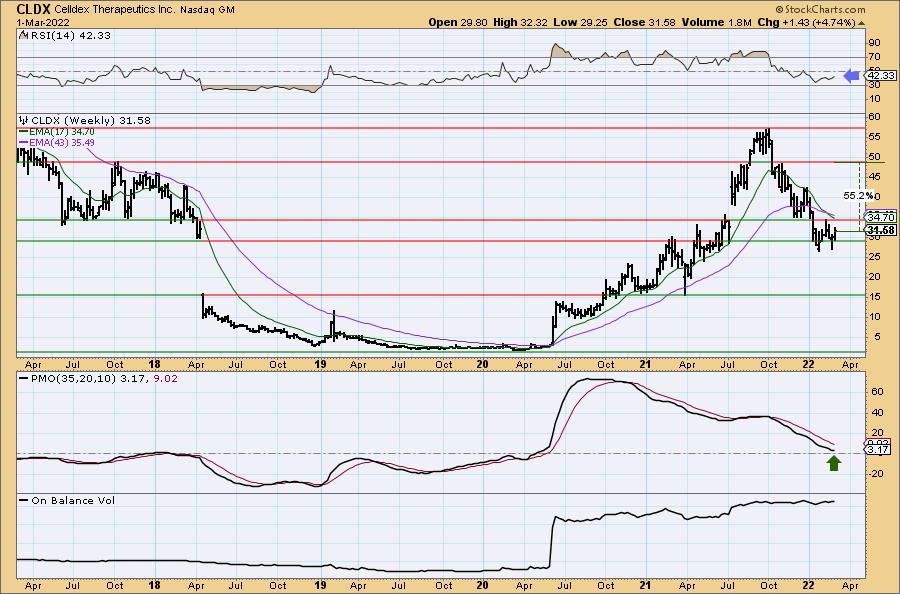The image size is (900, 594).
Task: Click the Nasdaq GM exchange label
Action: tap(207, 10)
